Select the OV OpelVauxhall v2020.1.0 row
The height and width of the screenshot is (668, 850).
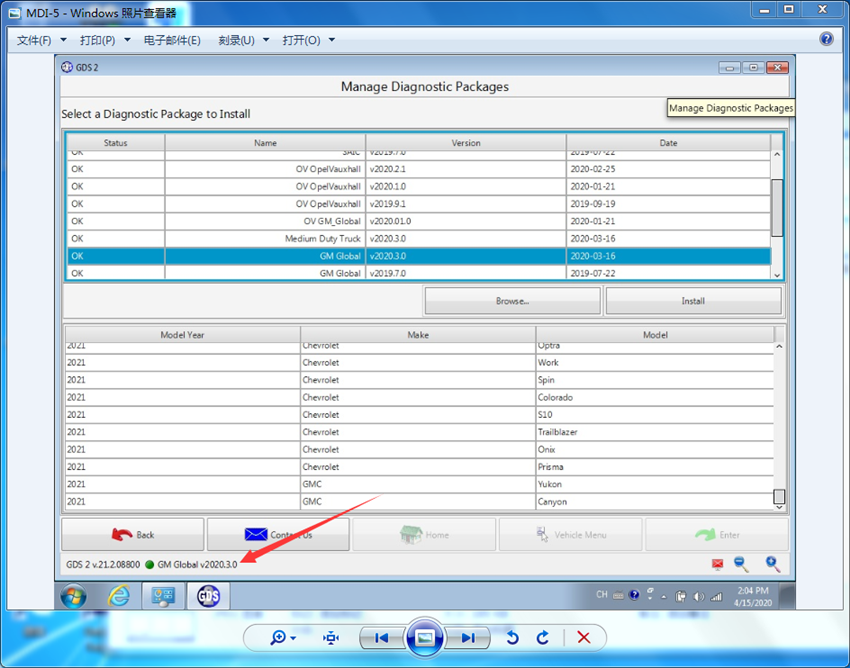click(418, 187)
